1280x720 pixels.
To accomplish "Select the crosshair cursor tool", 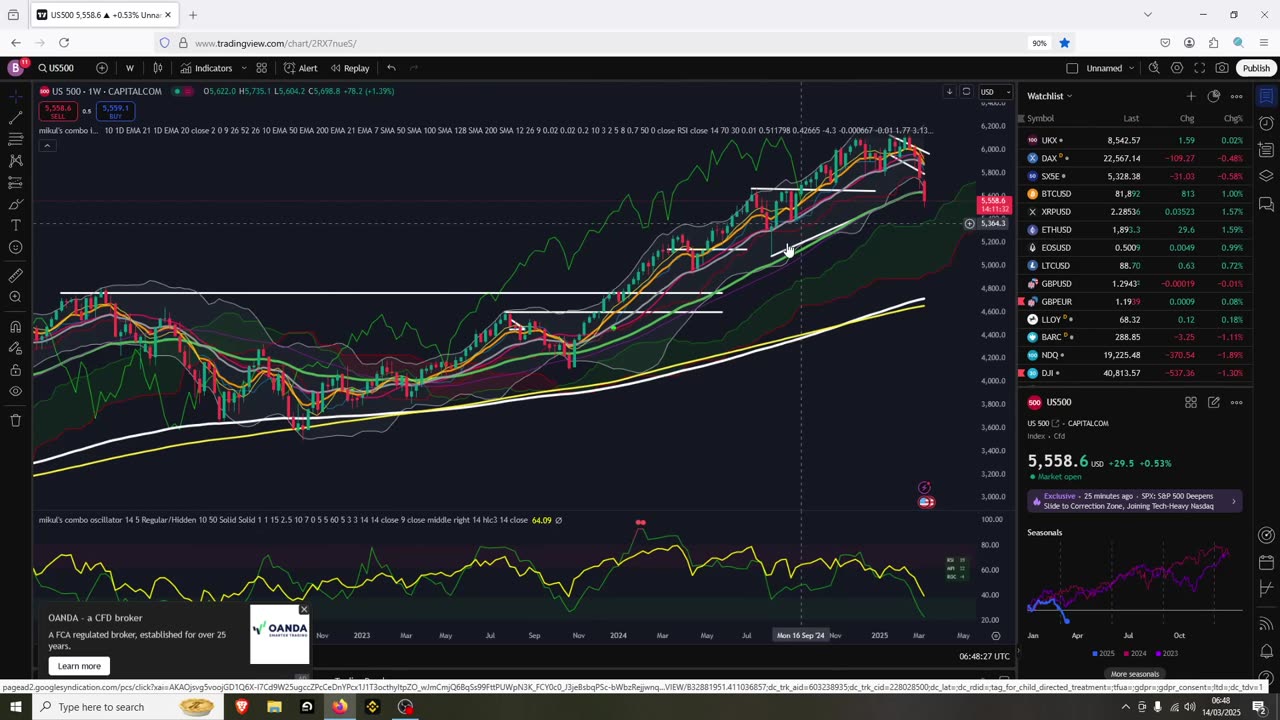I will click(15, 96).
